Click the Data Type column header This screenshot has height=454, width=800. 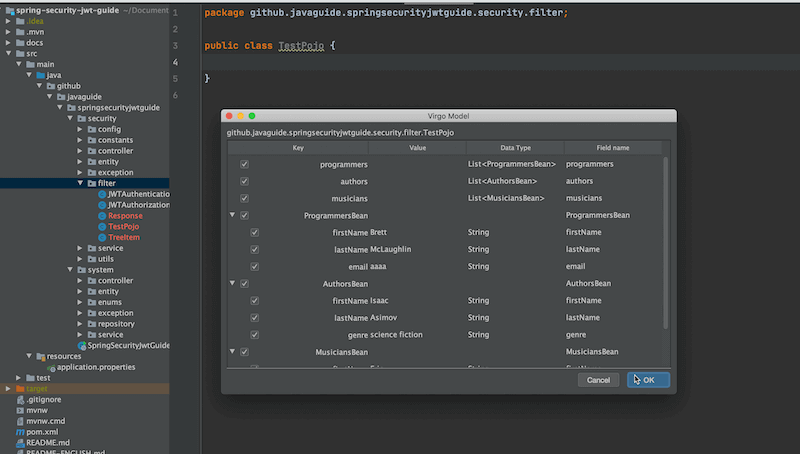coord(515,148)
